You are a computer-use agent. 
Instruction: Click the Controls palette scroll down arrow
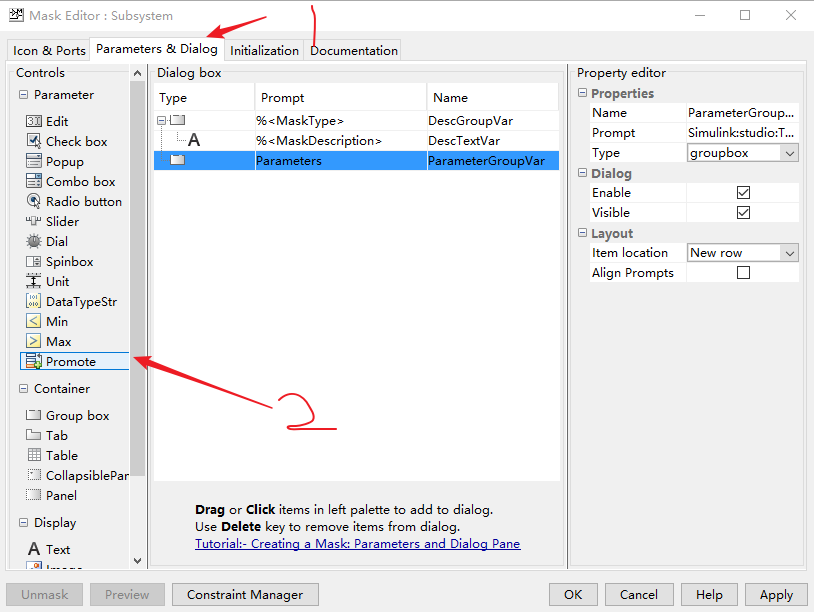coord(138,561)
